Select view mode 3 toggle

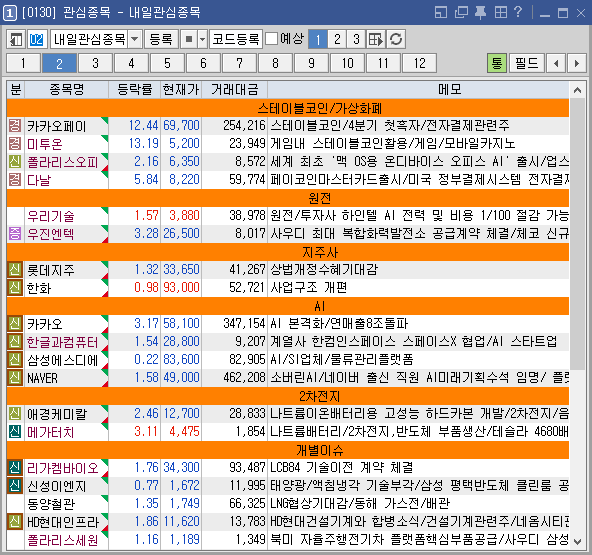[x=356, y=39]
